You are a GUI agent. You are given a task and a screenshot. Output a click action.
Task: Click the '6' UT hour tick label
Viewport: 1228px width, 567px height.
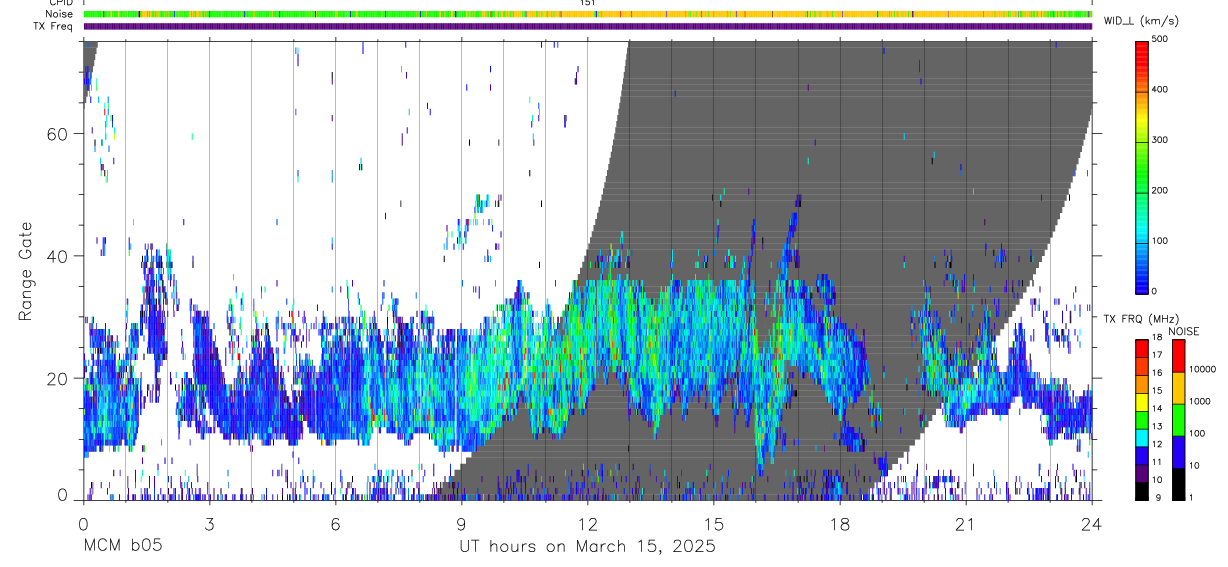coord(336,524)
